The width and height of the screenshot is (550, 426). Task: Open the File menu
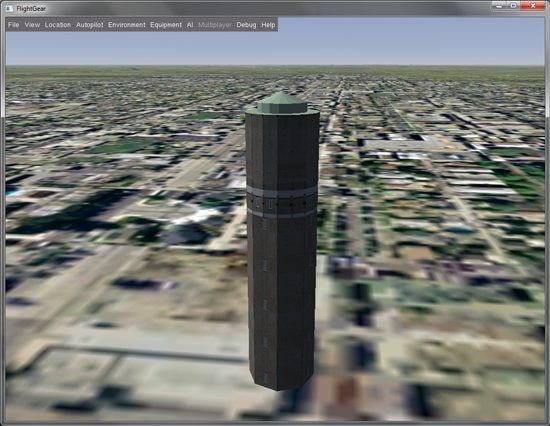pos(13,25)
